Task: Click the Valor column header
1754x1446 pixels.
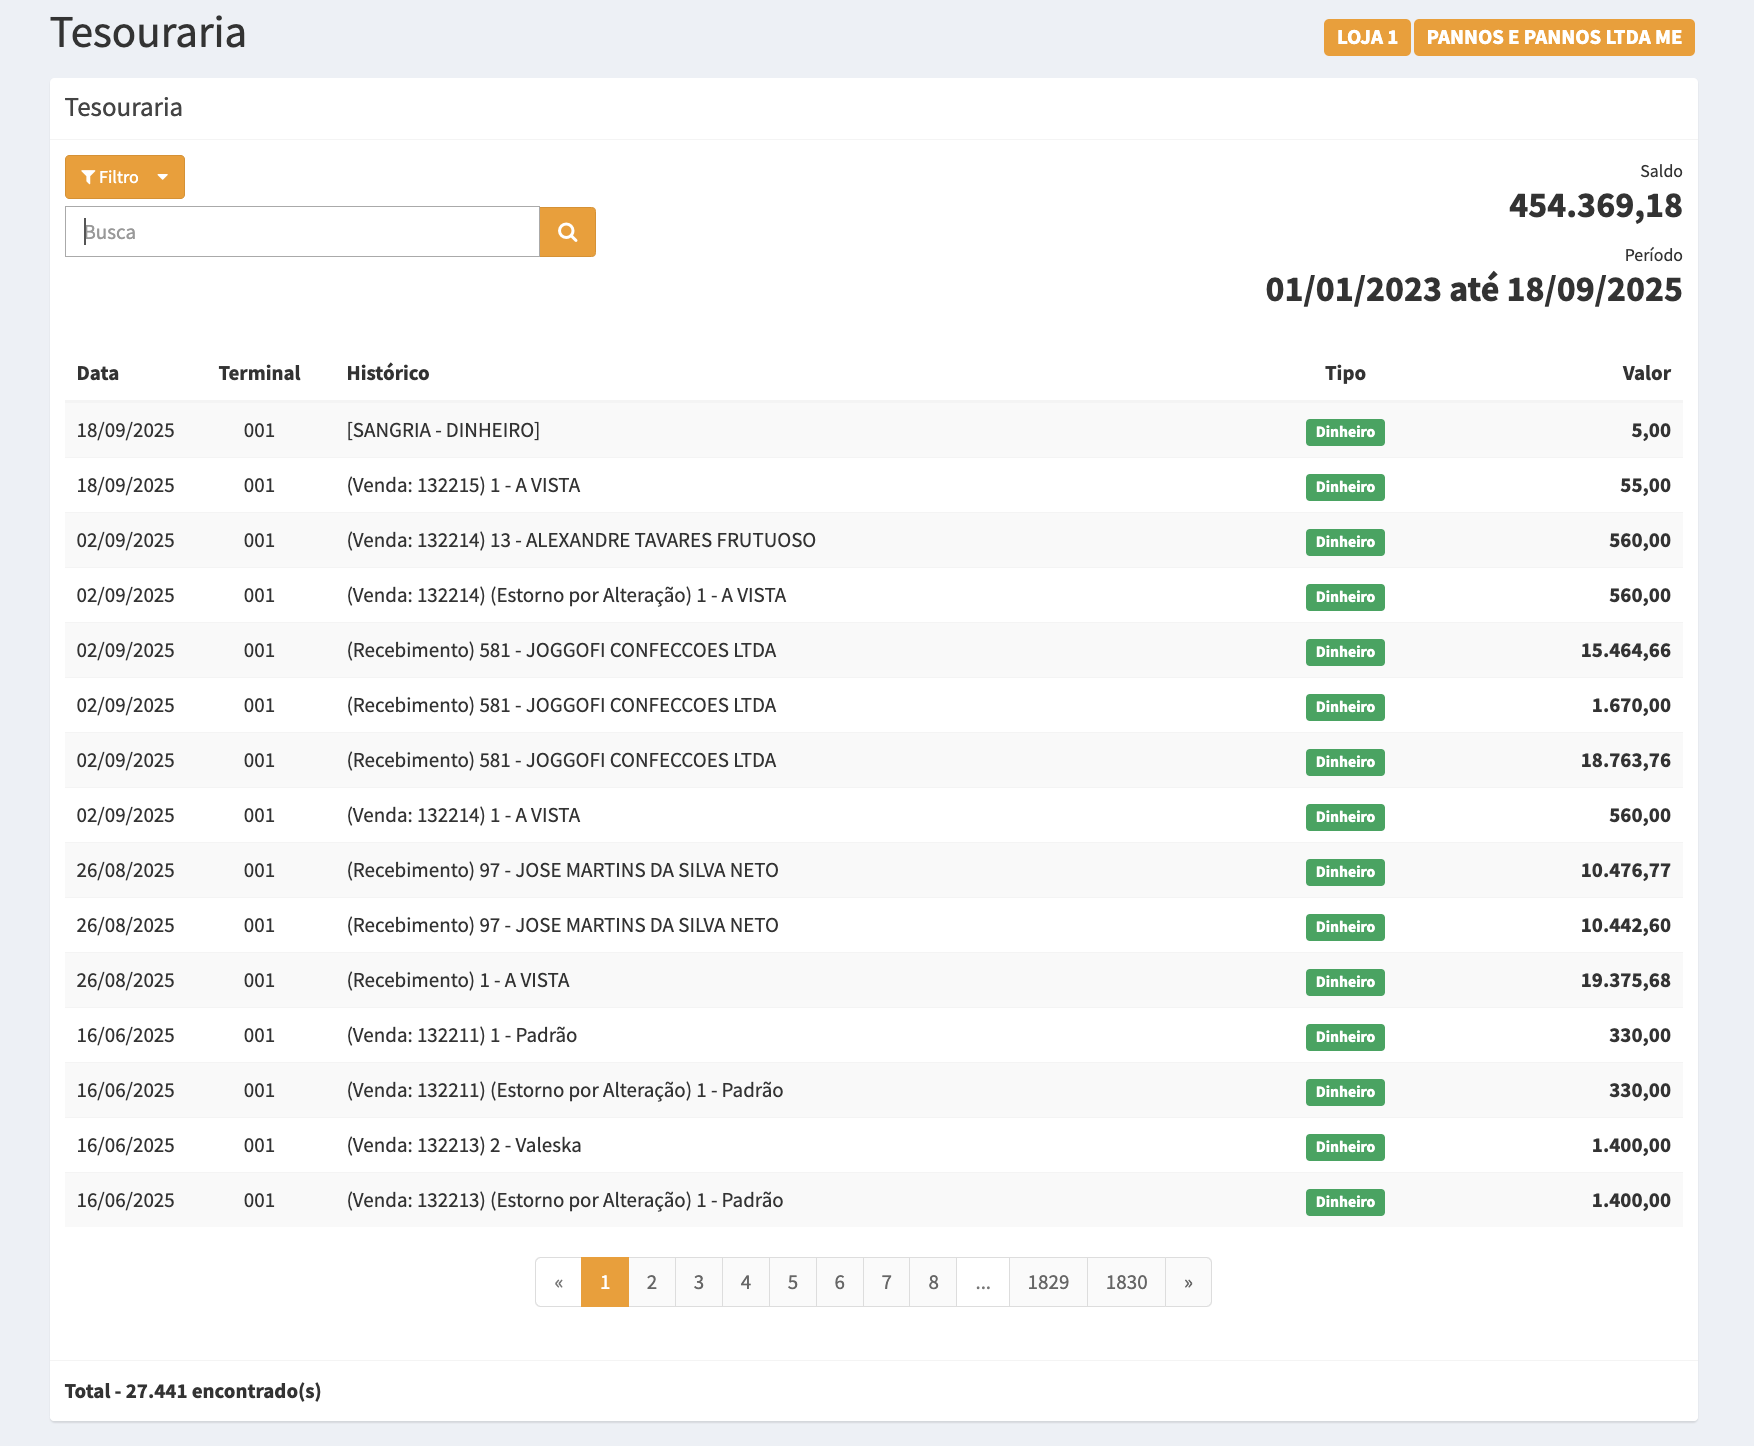Action: click(1646, 373)
